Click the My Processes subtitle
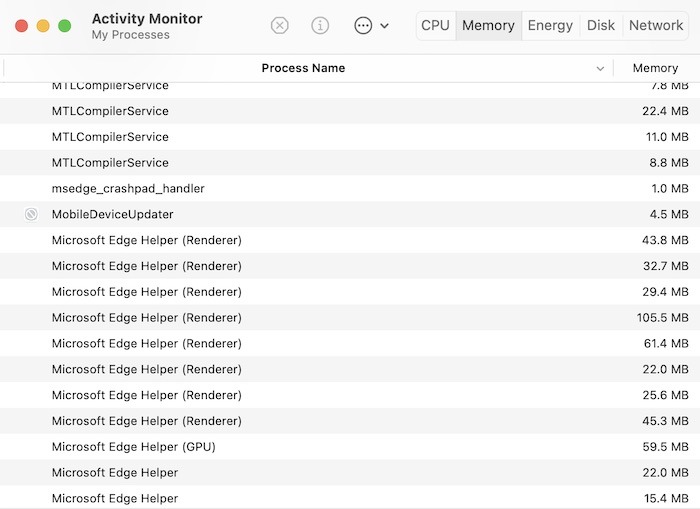700x509 pixels. (130, 35)
